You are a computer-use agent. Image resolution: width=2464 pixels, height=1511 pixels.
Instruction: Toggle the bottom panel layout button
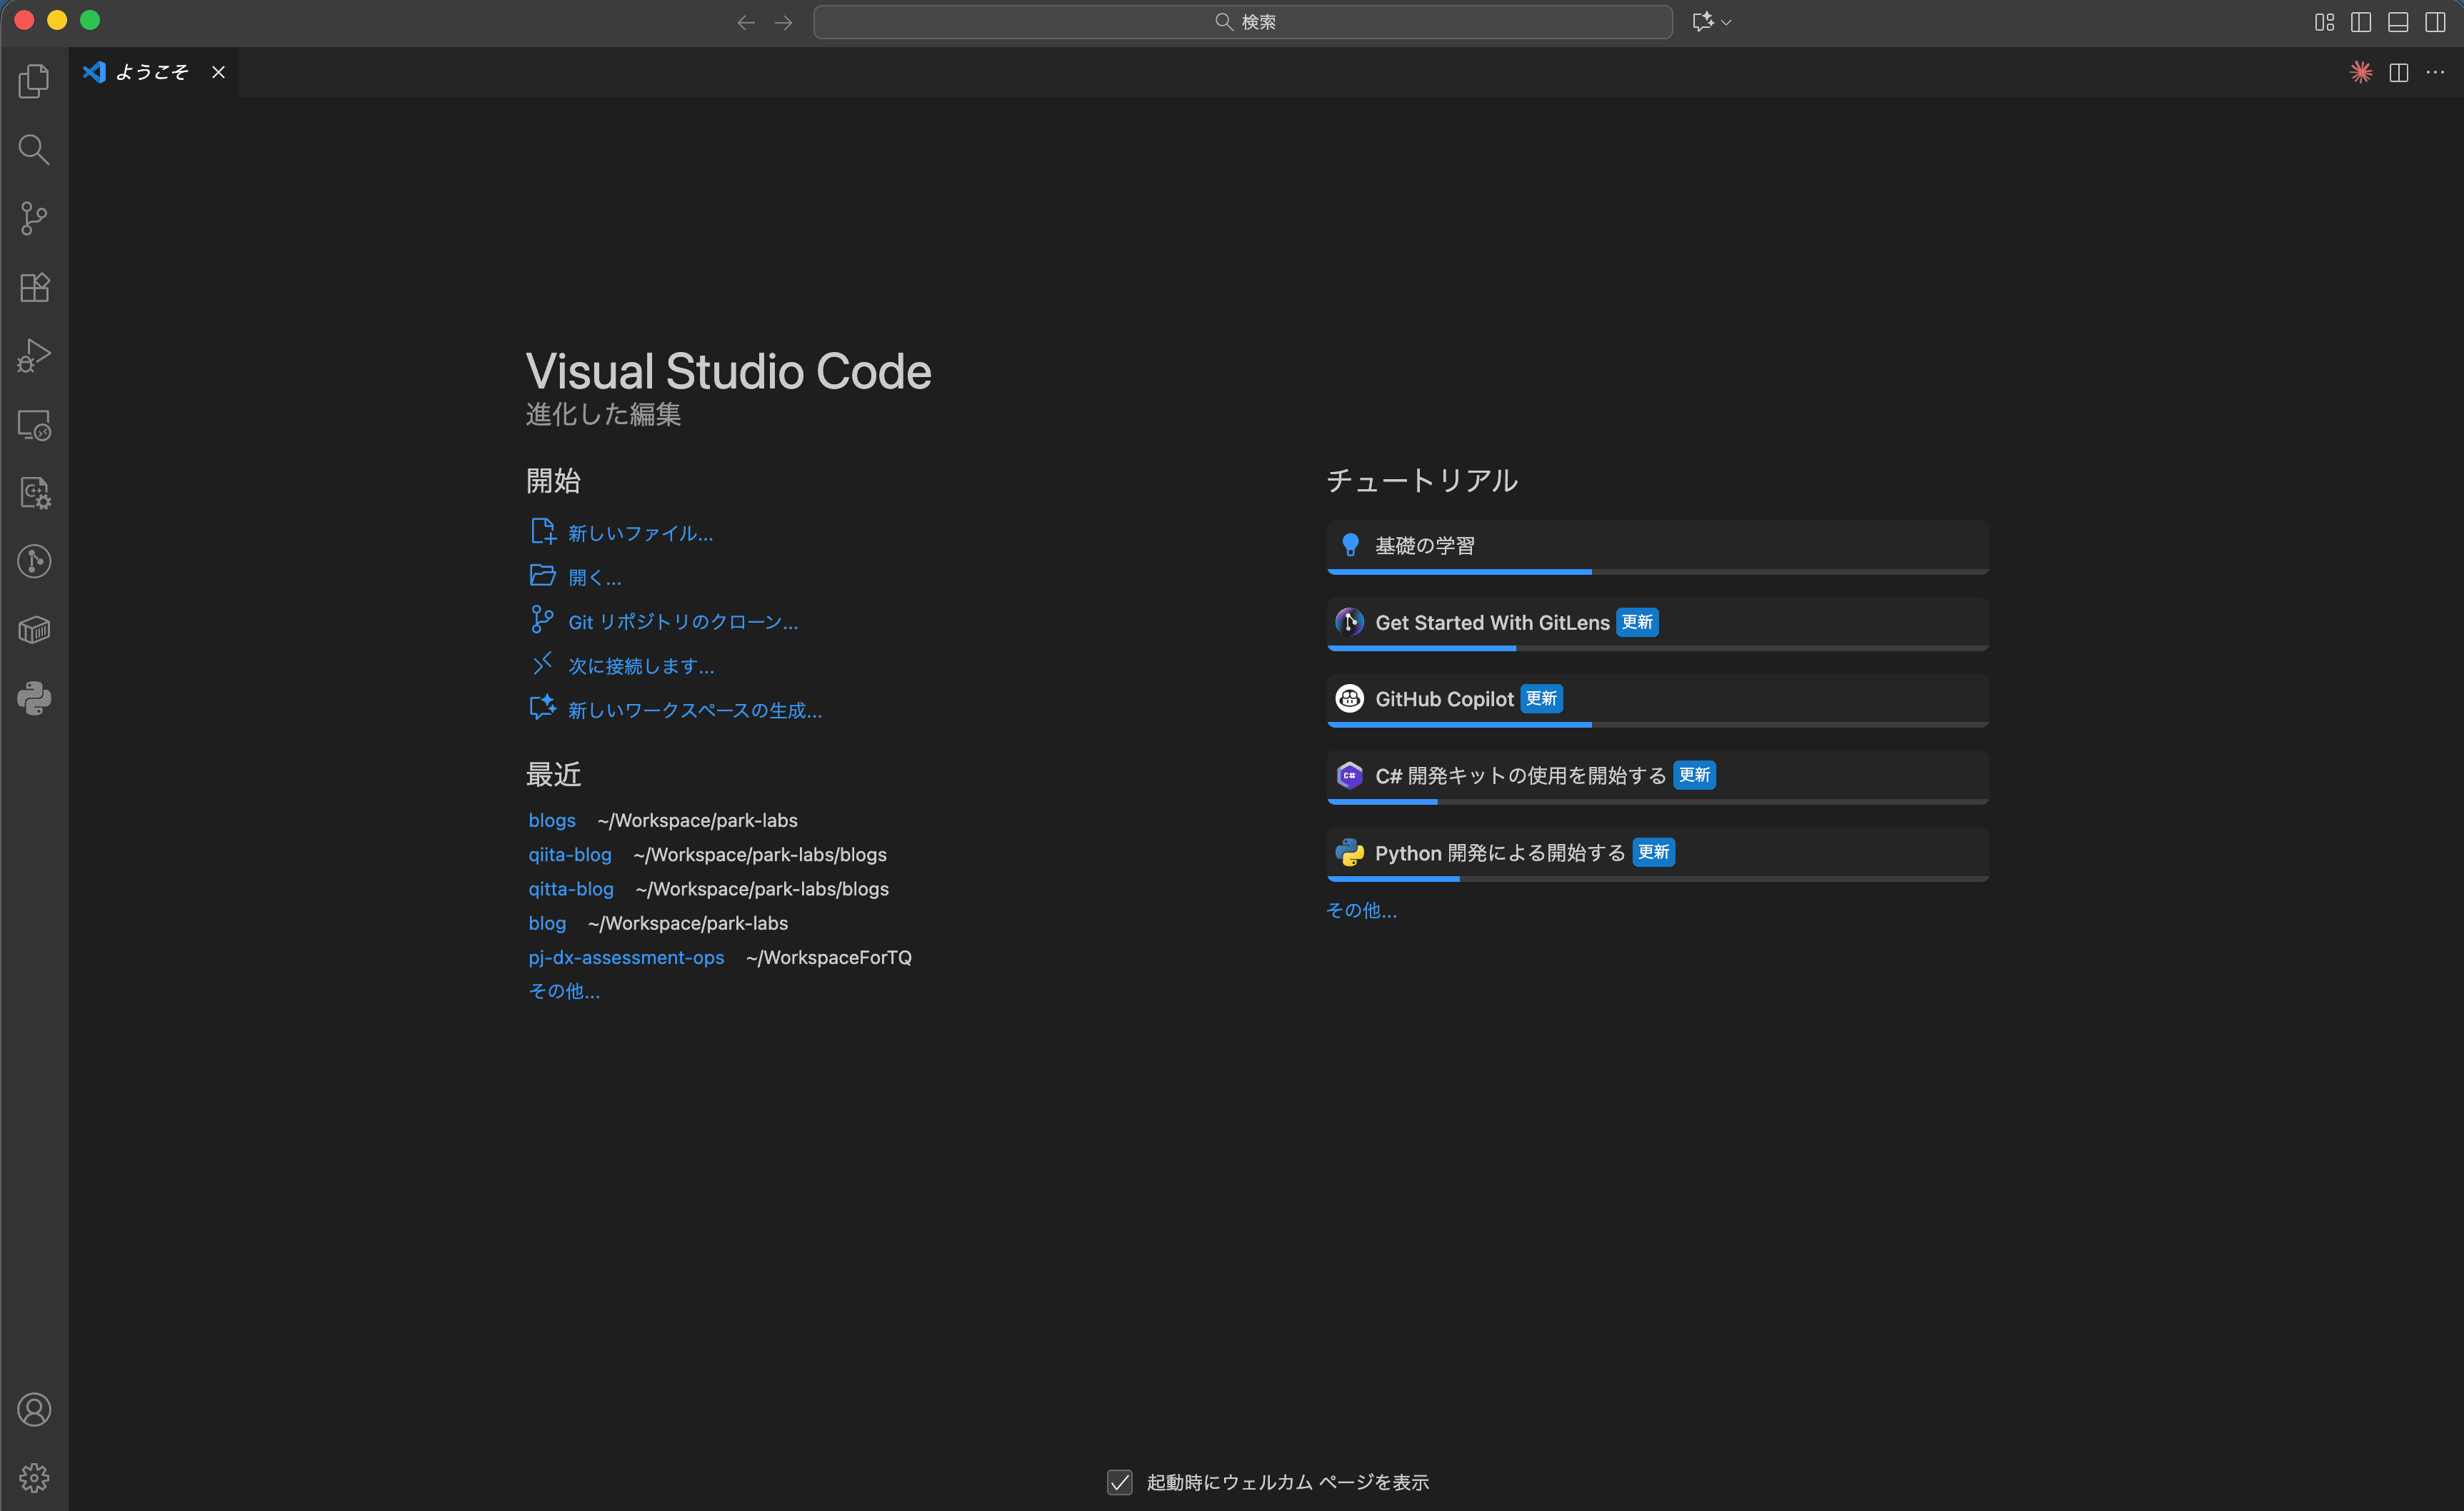(2398, 22)
